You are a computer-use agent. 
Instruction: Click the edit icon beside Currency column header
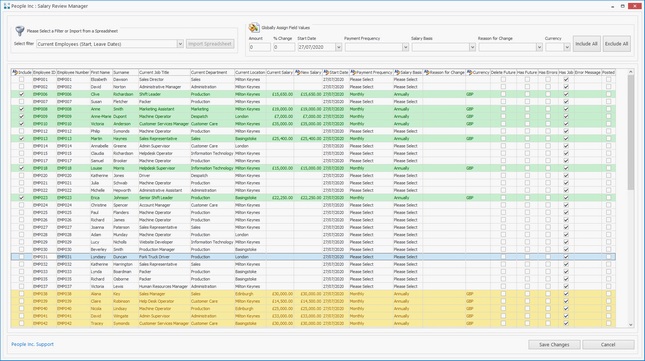[469, 72]
